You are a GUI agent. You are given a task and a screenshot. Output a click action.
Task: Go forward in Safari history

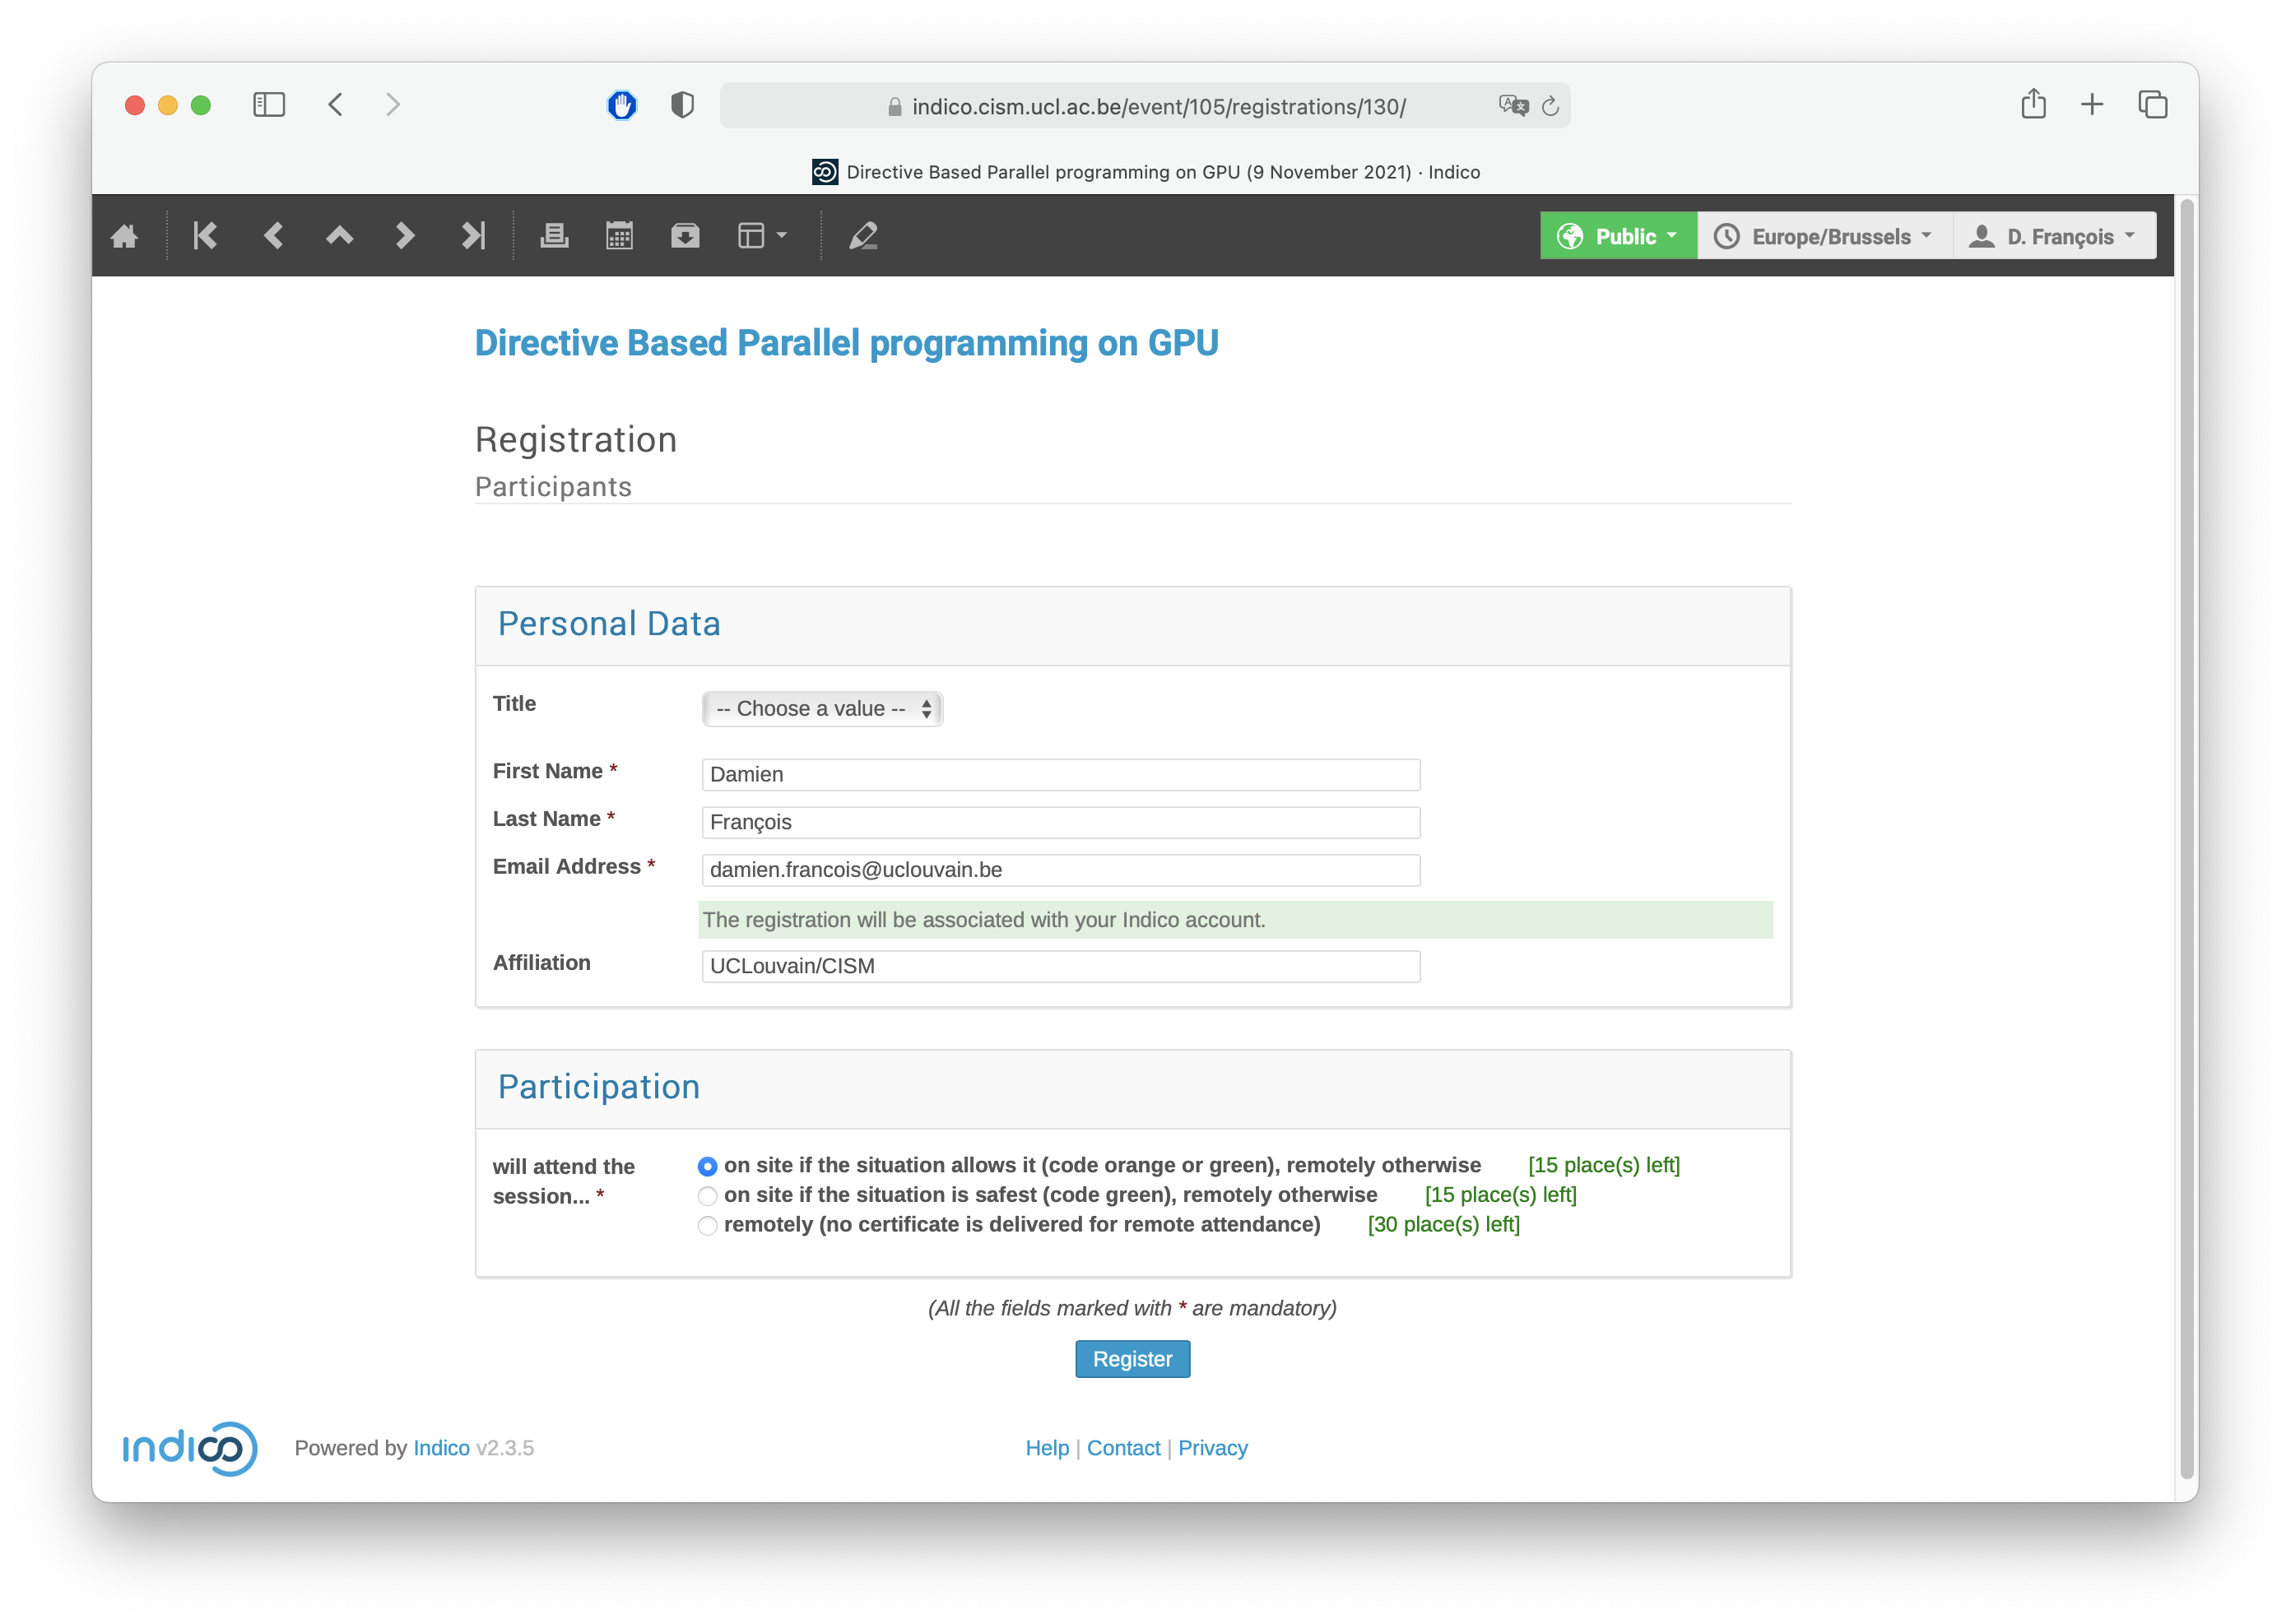tap(393, 105)
